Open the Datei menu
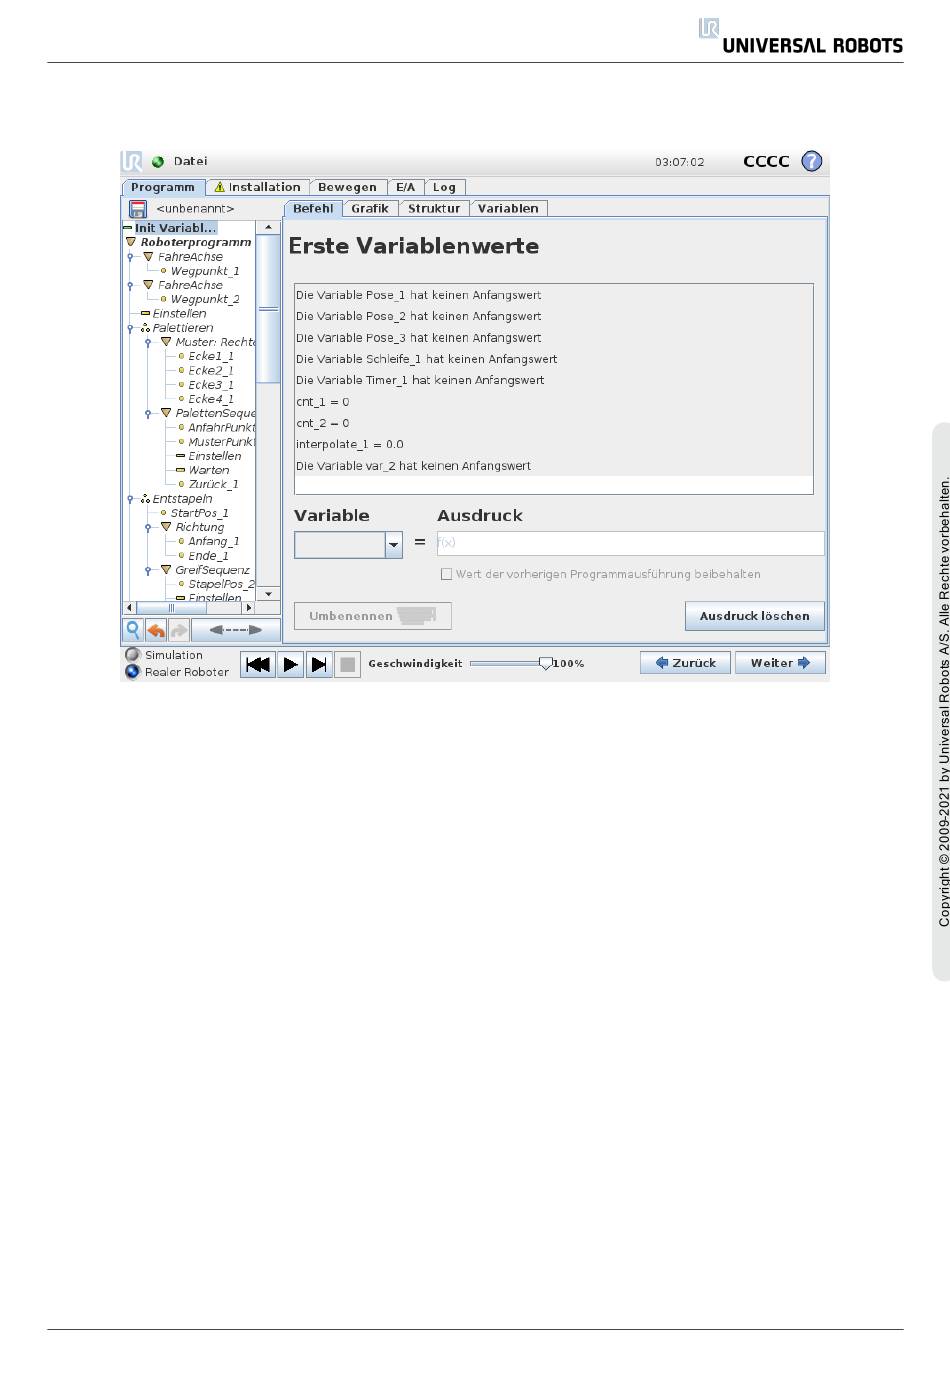 [190, 161]
